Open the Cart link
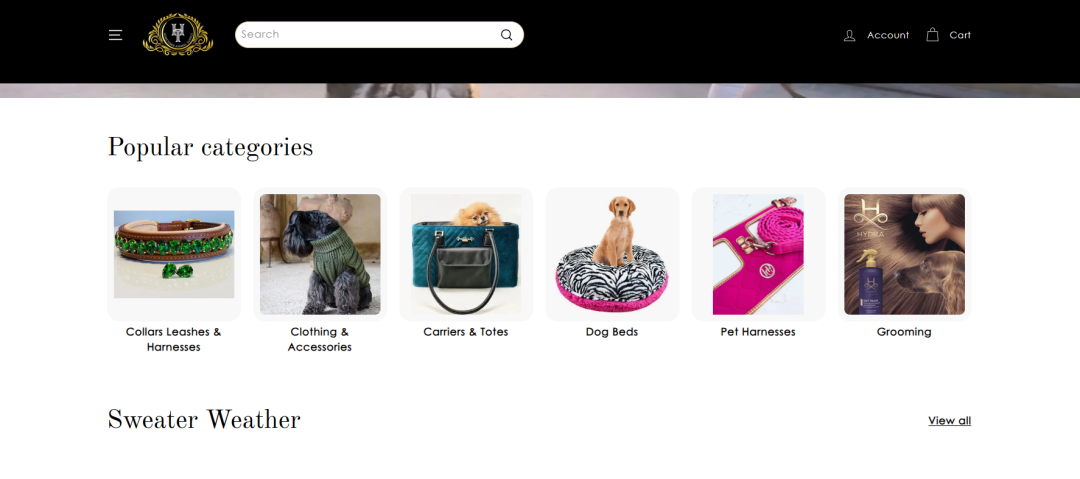The width and height of the screenshot is (1080, 479). [960, 35]
